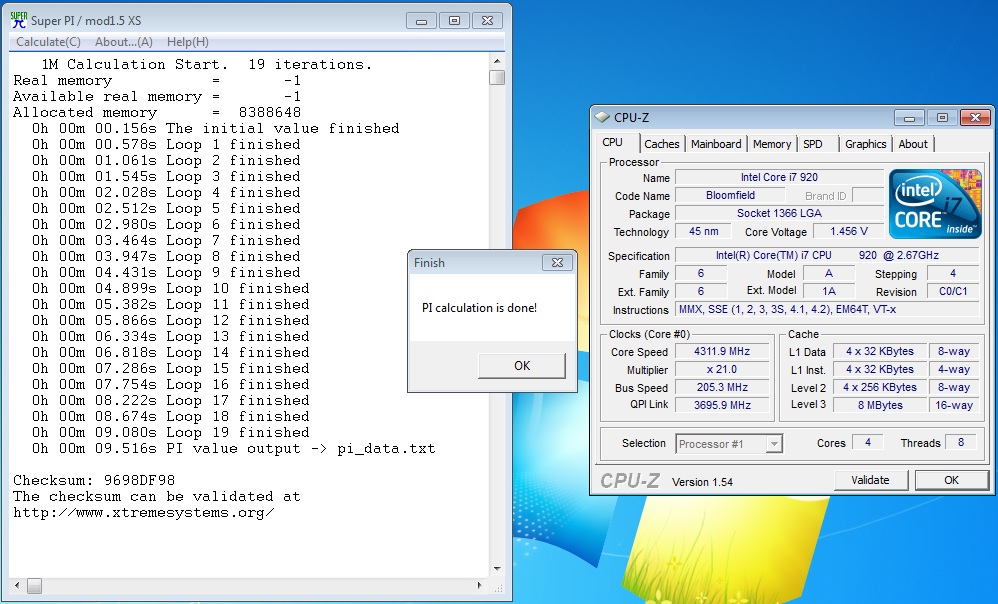This screenshot has width=998, height=604.
Task: Switch to the Caches tab
Action: tap(661, 144)
